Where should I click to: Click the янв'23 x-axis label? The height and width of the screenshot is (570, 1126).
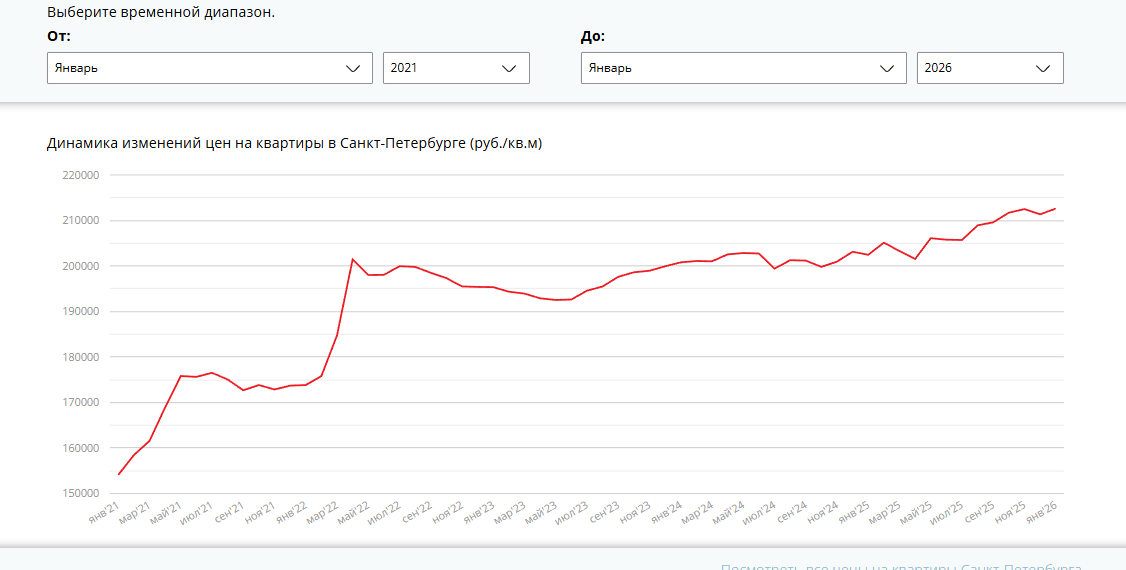point(480,513)
